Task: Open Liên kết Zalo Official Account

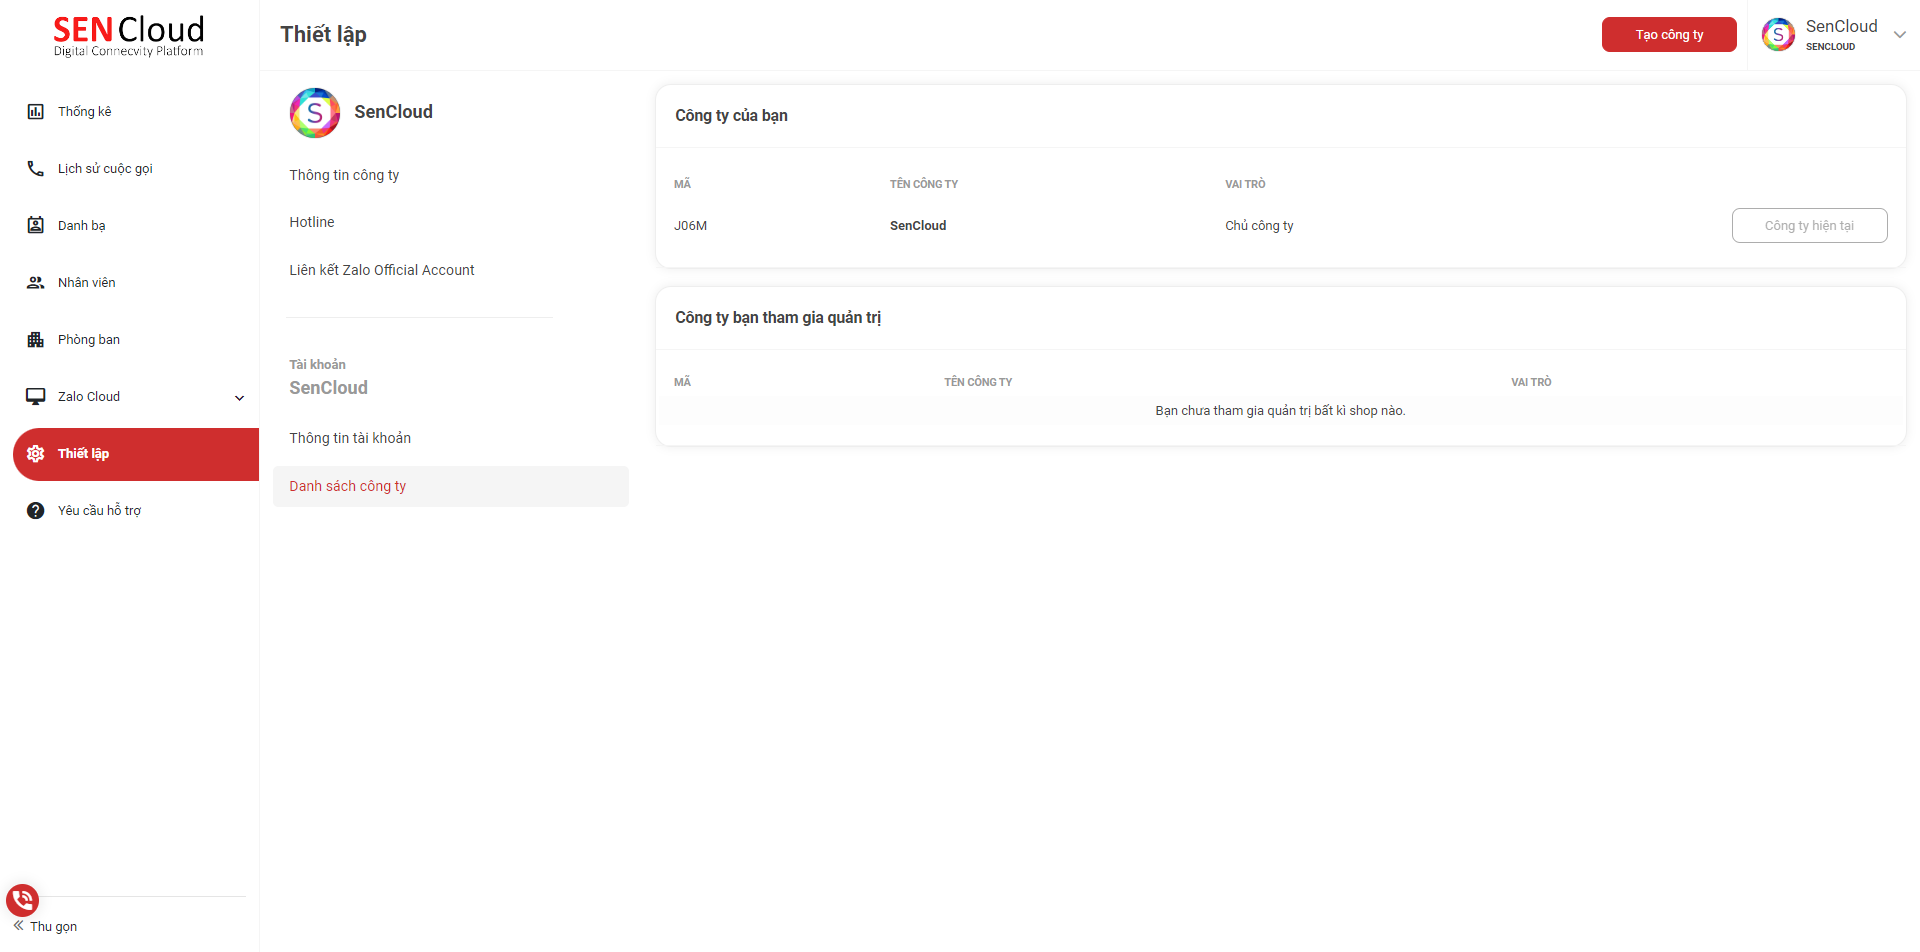Action: [382, 270]
